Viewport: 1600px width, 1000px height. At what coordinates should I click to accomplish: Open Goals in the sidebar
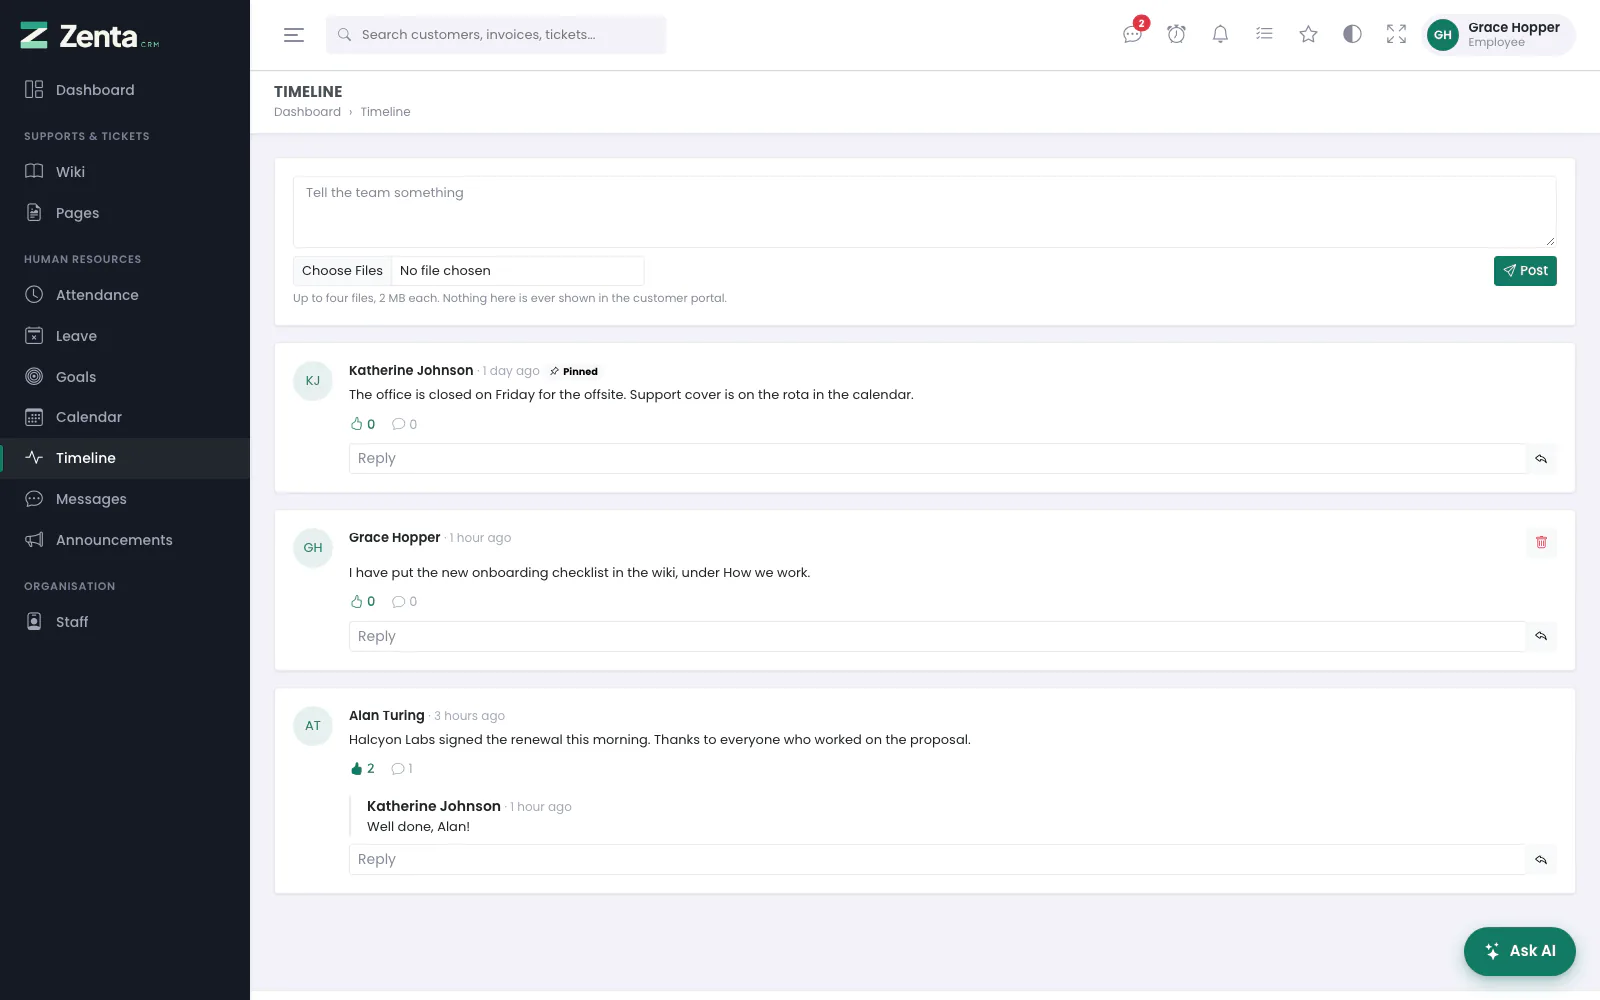coord(125,377)
